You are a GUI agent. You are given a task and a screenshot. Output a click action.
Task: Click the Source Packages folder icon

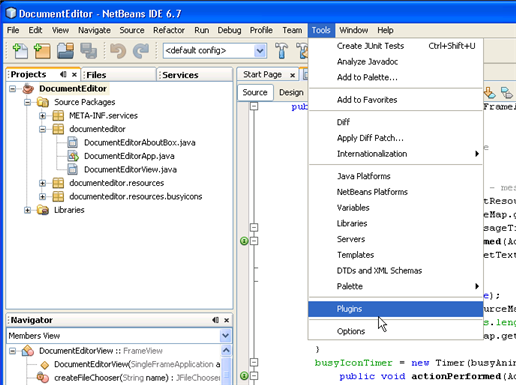pyautogui.click(x=43, y=102)
